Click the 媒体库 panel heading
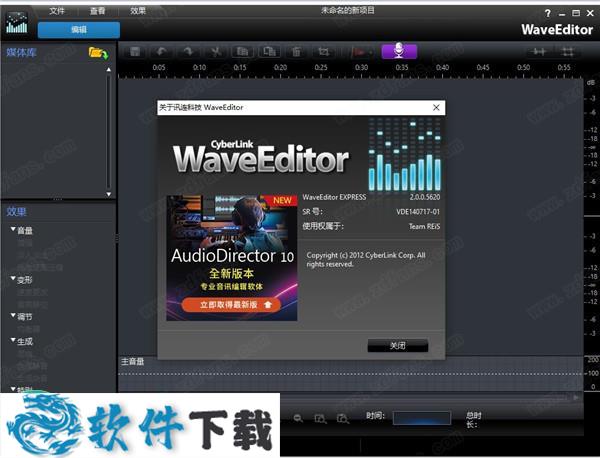The image size is (600, 458). pos(21,52)
